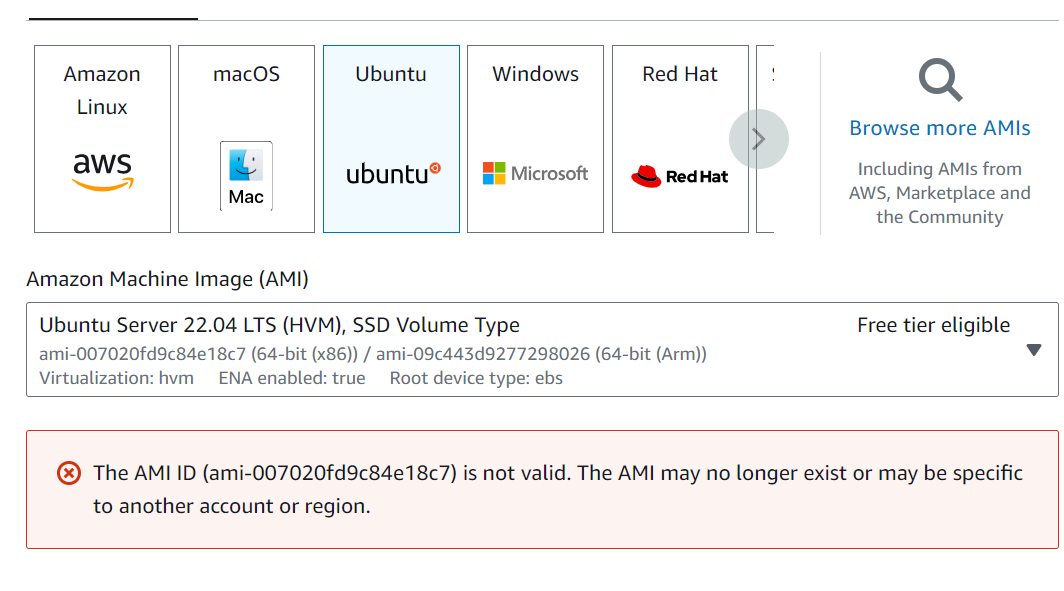This screenshot has height=591, width=1064.
Task: Click the invalid AMI ID error message
Action: pos(557,489)
